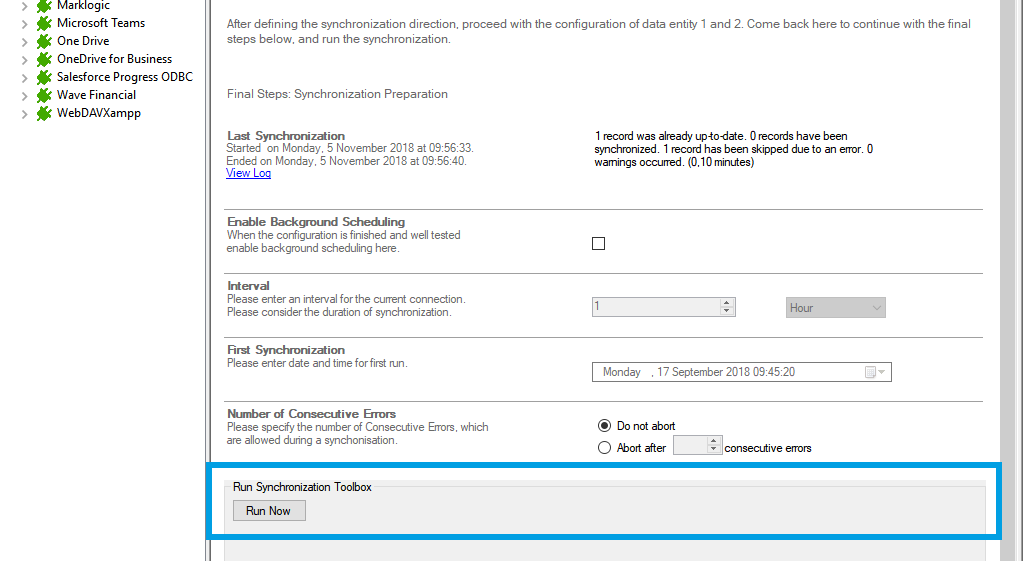Viewport: 1024px width, 561px height.
Task: Open the View Log link
Action: pyautogui.click(x=248, y=173)
